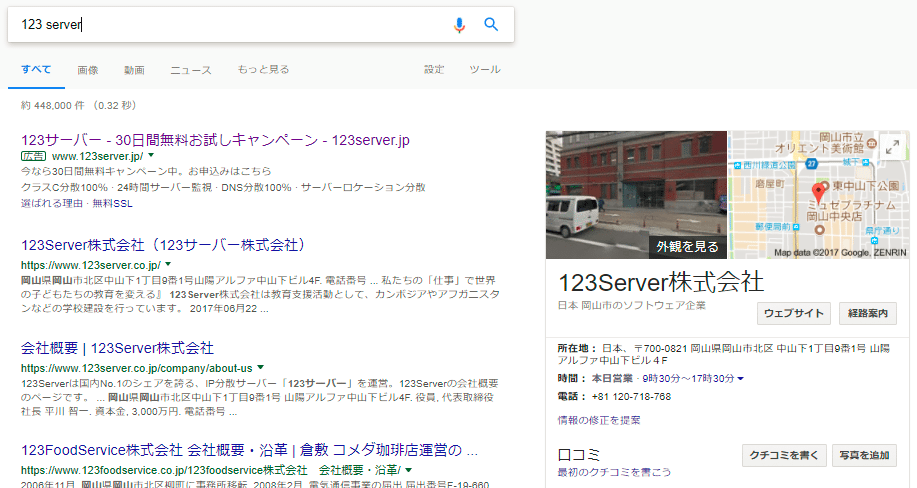Click the クチコミを書く button
The width and height of the screenshot is (917, 488).
tap(784, 455)
